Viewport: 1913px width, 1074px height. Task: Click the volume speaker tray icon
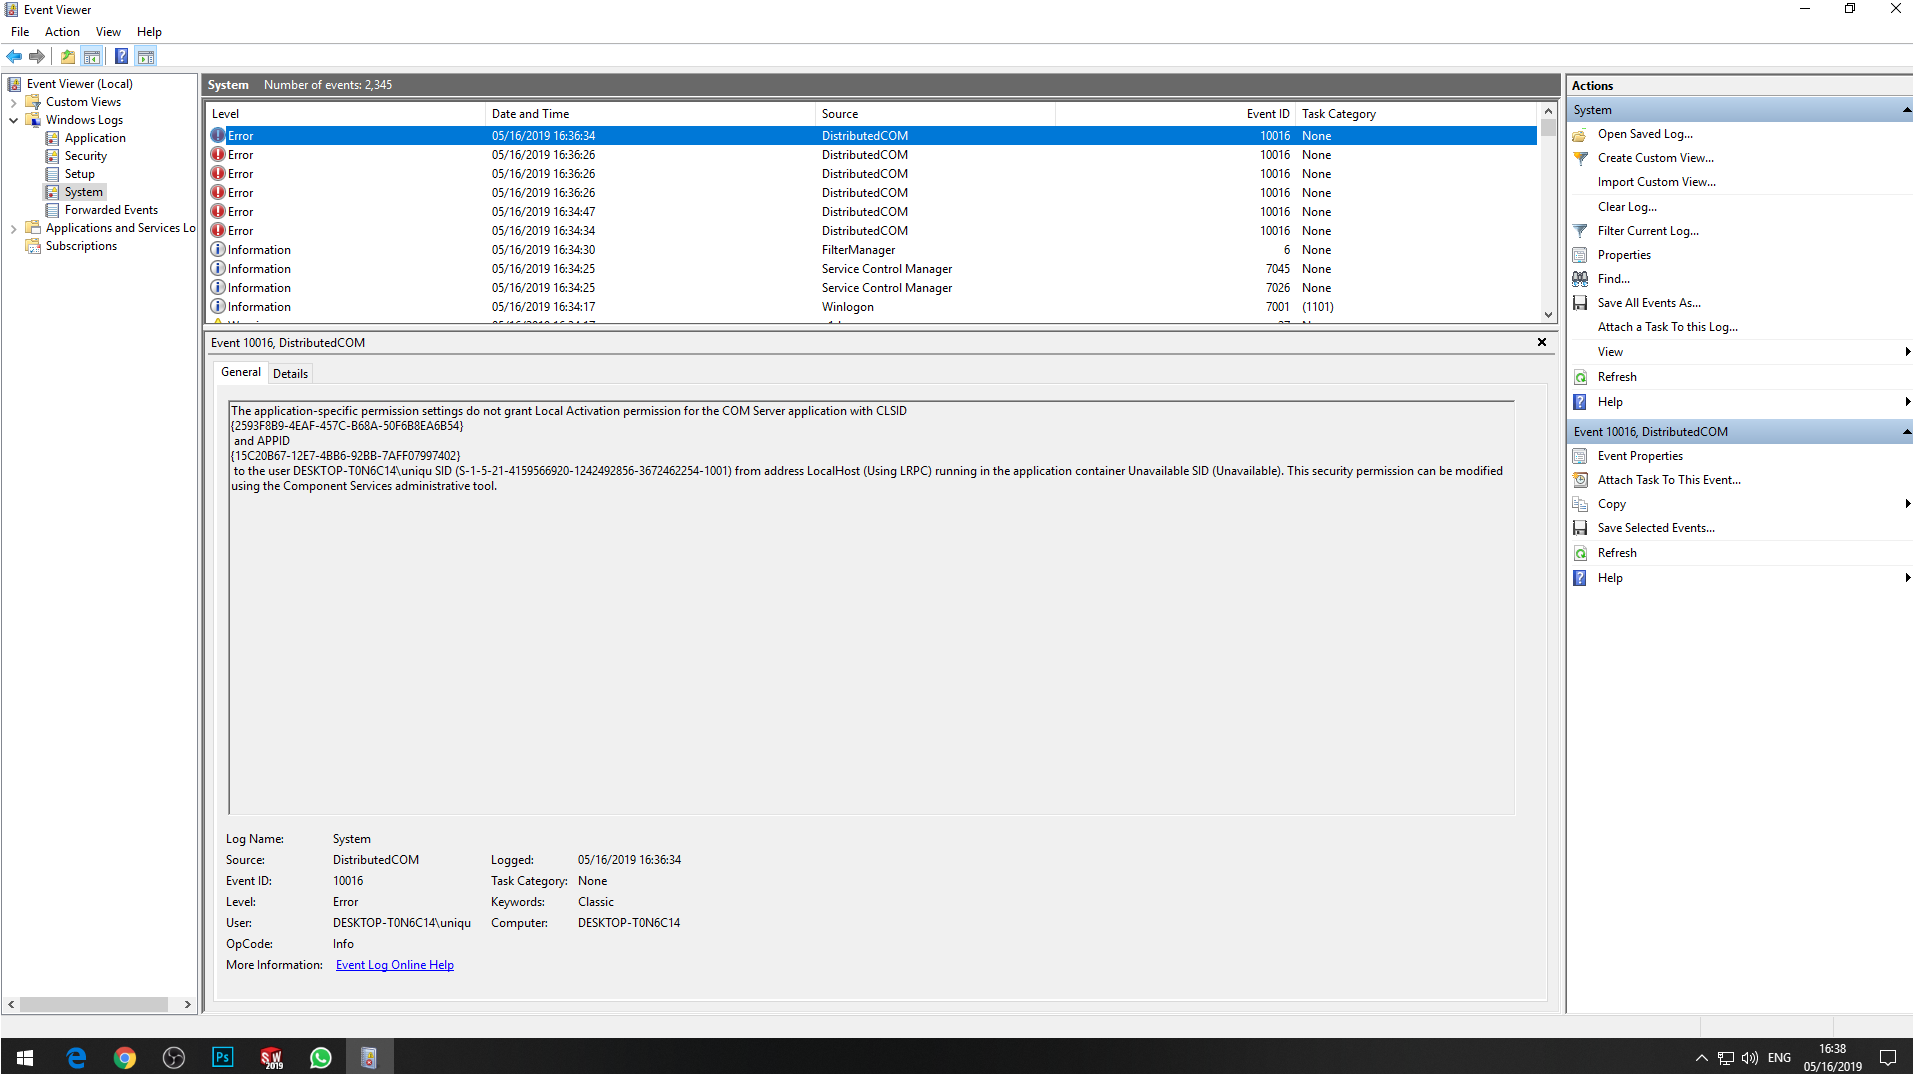(x=1750, y=1058)
